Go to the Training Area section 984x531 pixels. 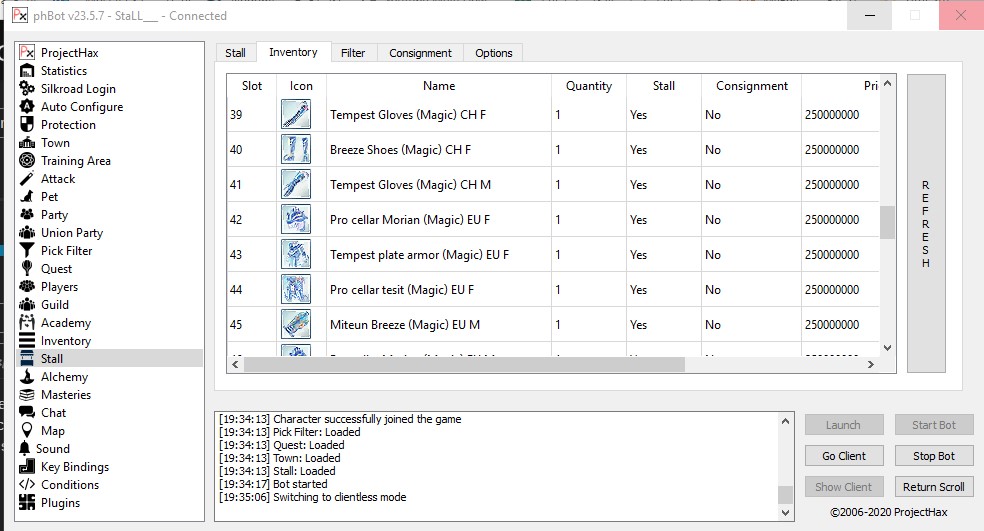pyautogui.click(x=75, y=161)
